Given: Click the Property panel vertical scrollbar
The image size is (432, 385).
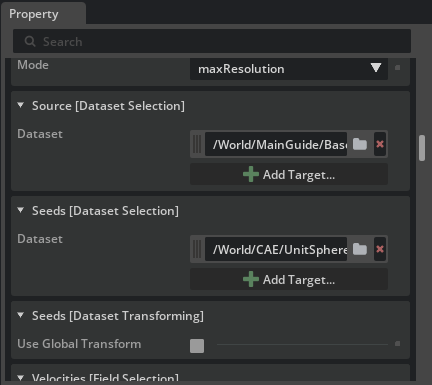Looking at the screenshot, I should point(422,148).
